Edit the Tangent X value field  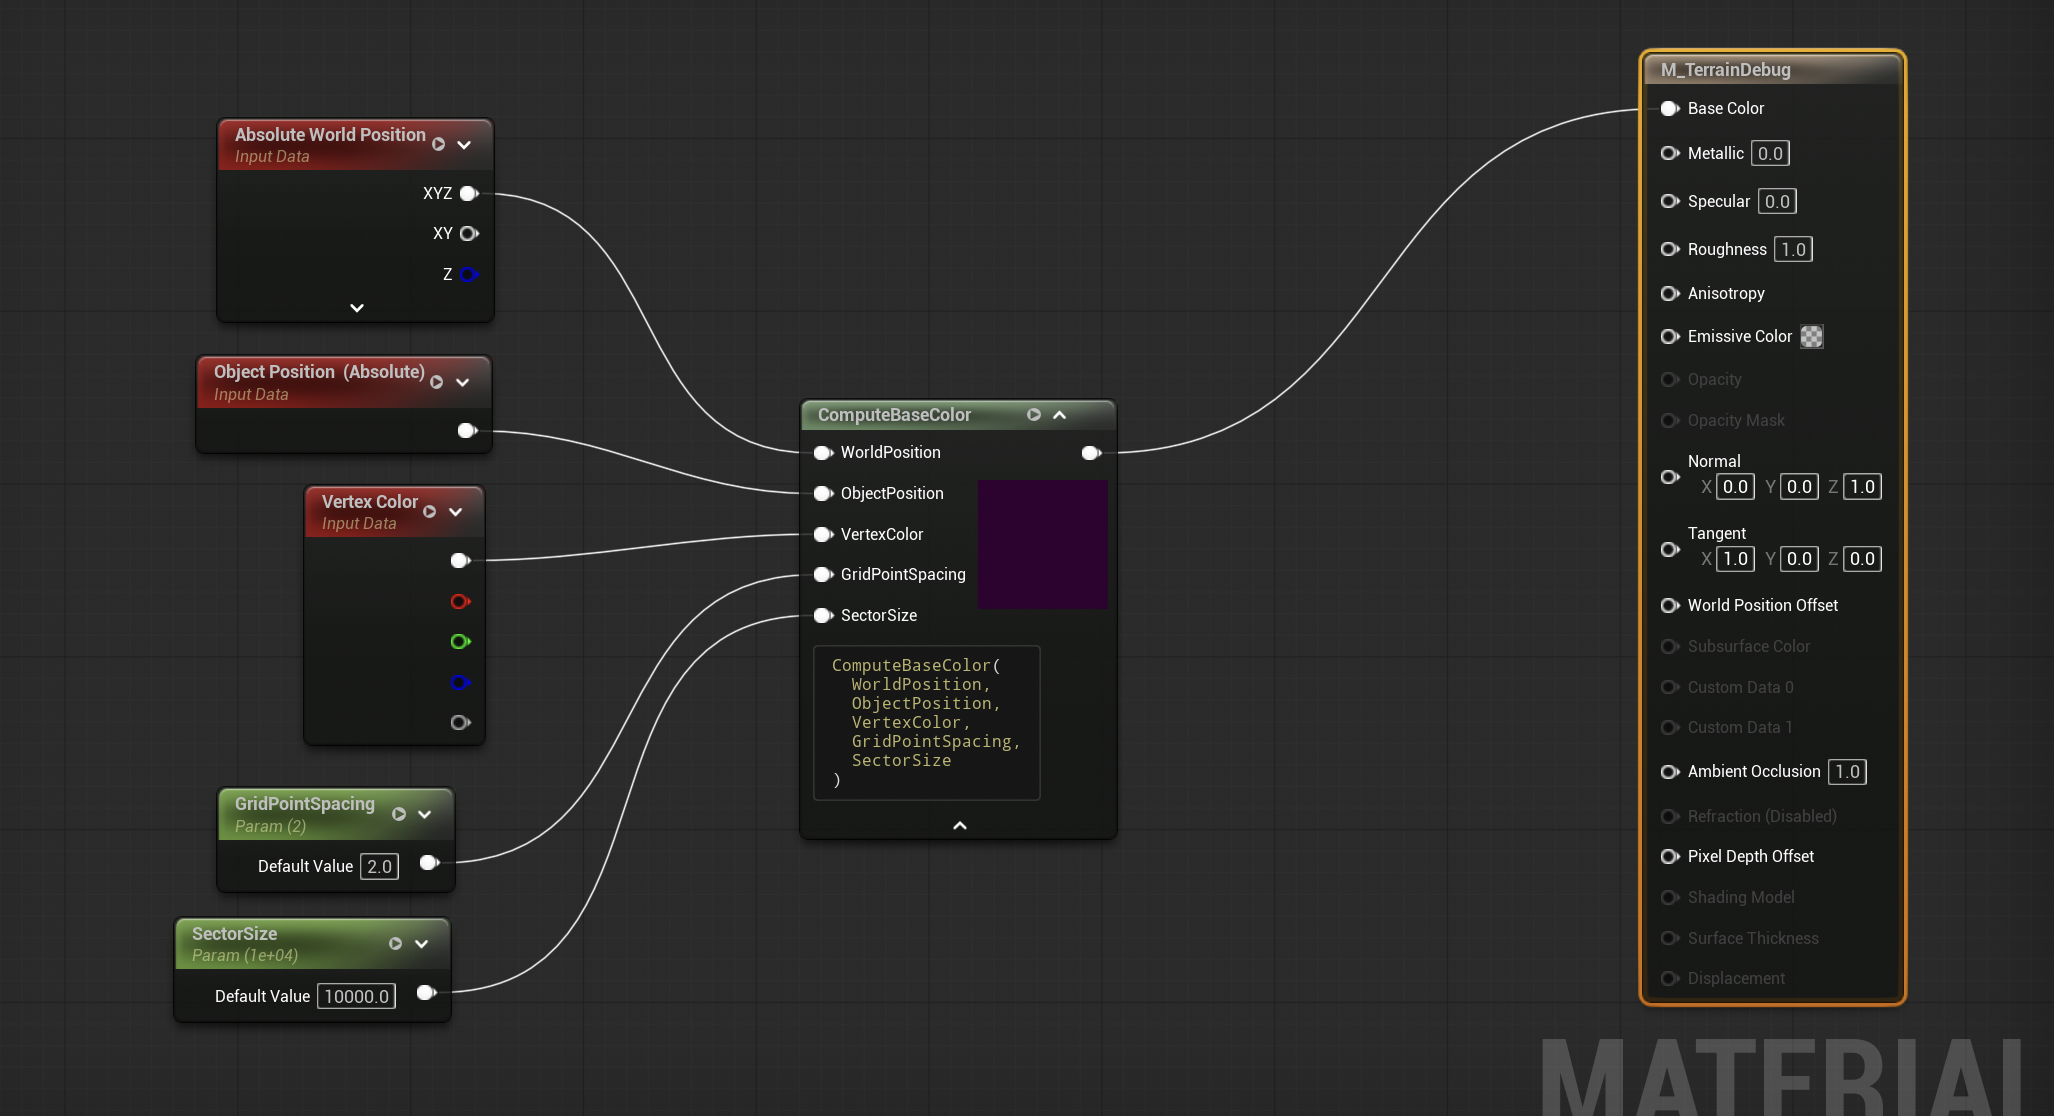(1735, 559)
